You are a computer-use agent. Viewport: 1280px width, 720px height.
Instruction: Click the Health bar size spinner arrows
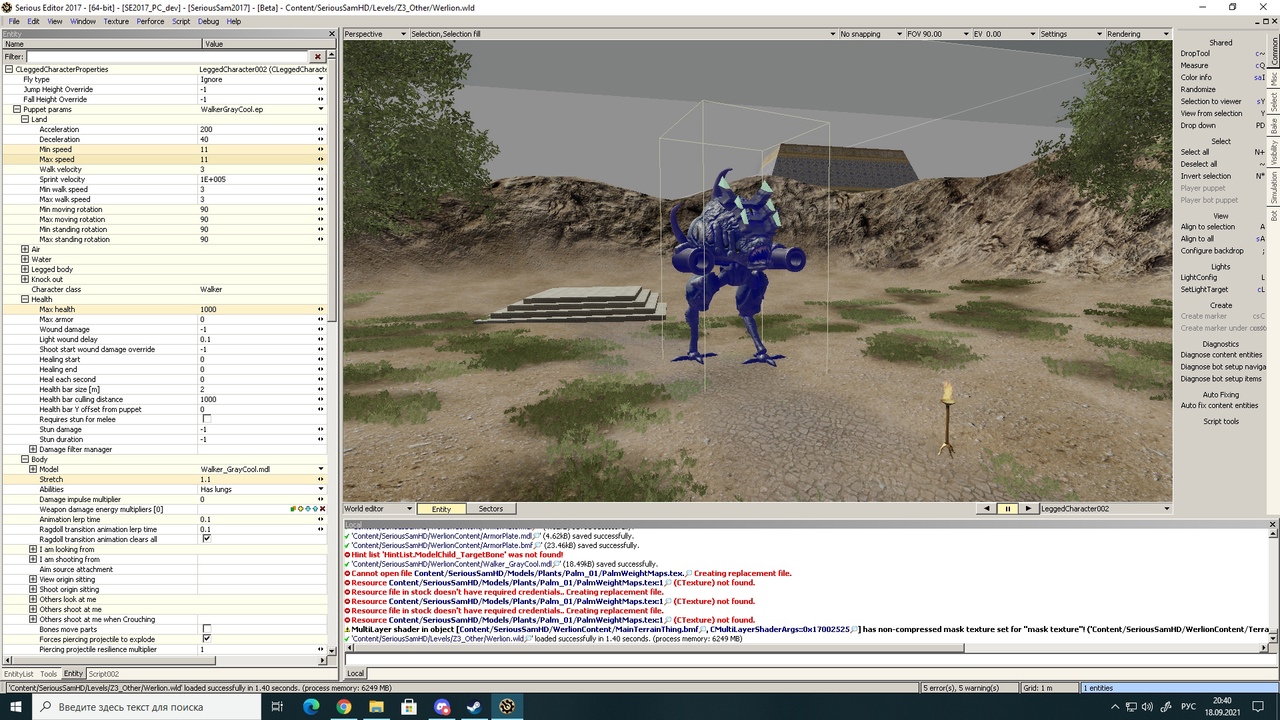click(321, 389)
